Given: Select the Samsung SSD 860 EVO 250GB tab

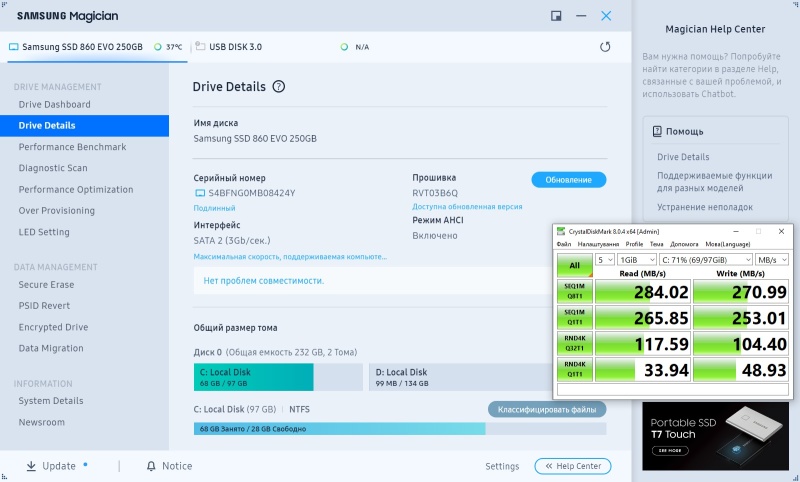Looking at the screenshot, I should 95,47.
